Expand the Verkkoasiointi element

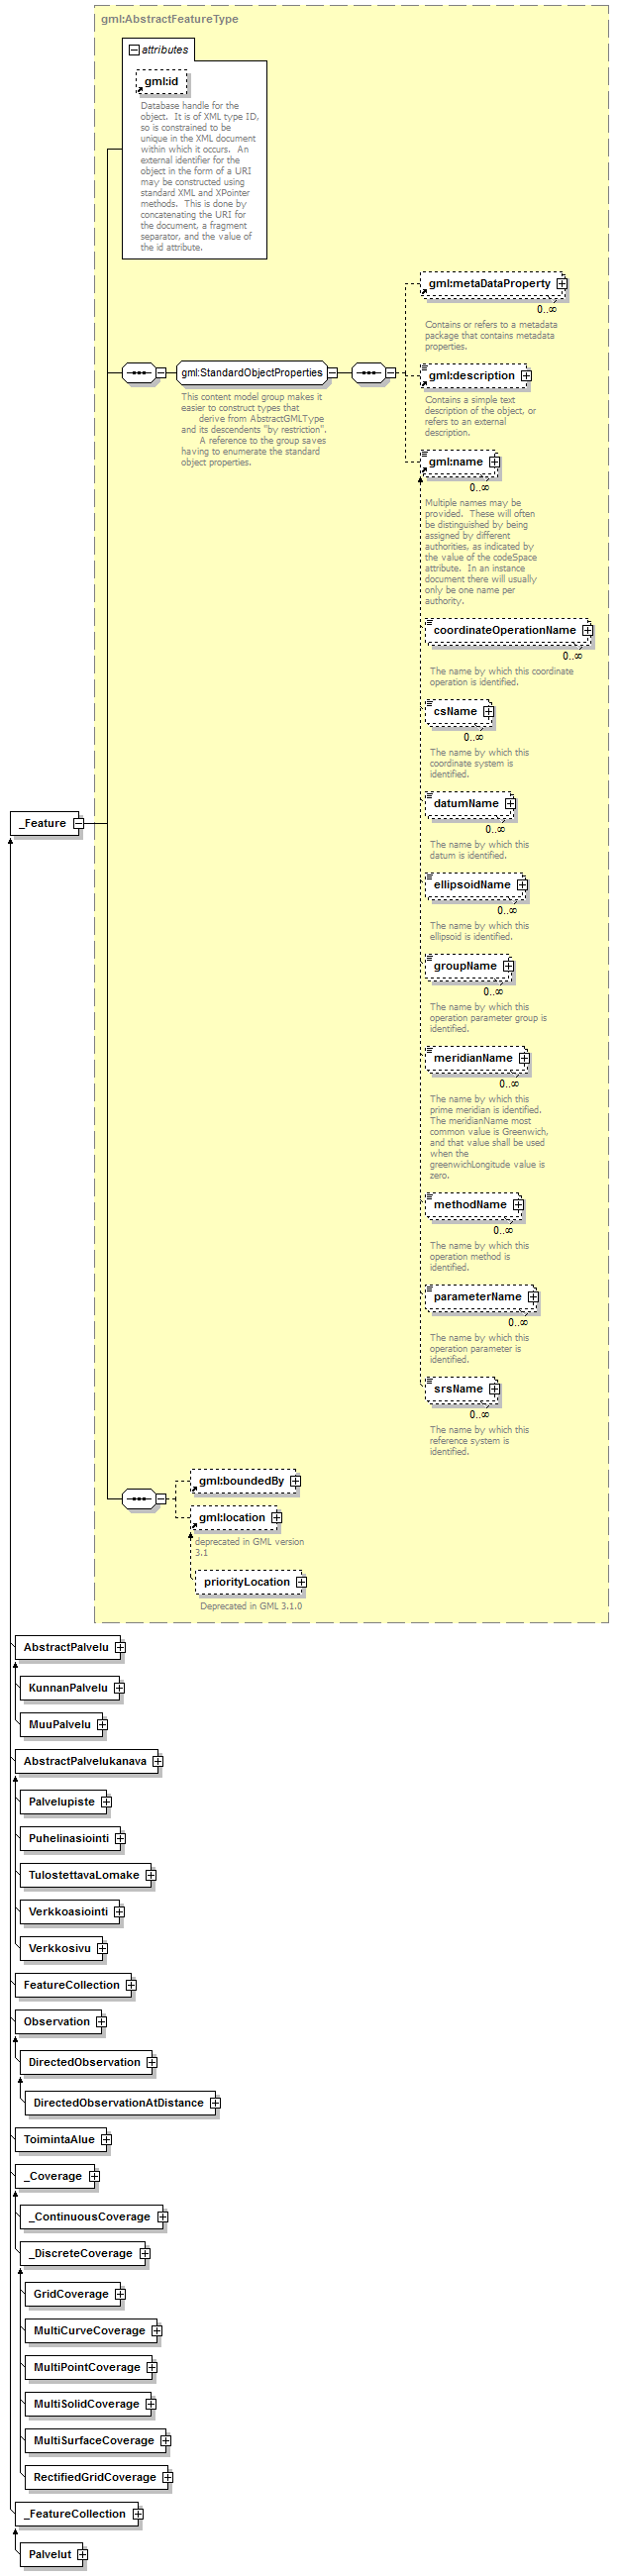[119, 1912]
